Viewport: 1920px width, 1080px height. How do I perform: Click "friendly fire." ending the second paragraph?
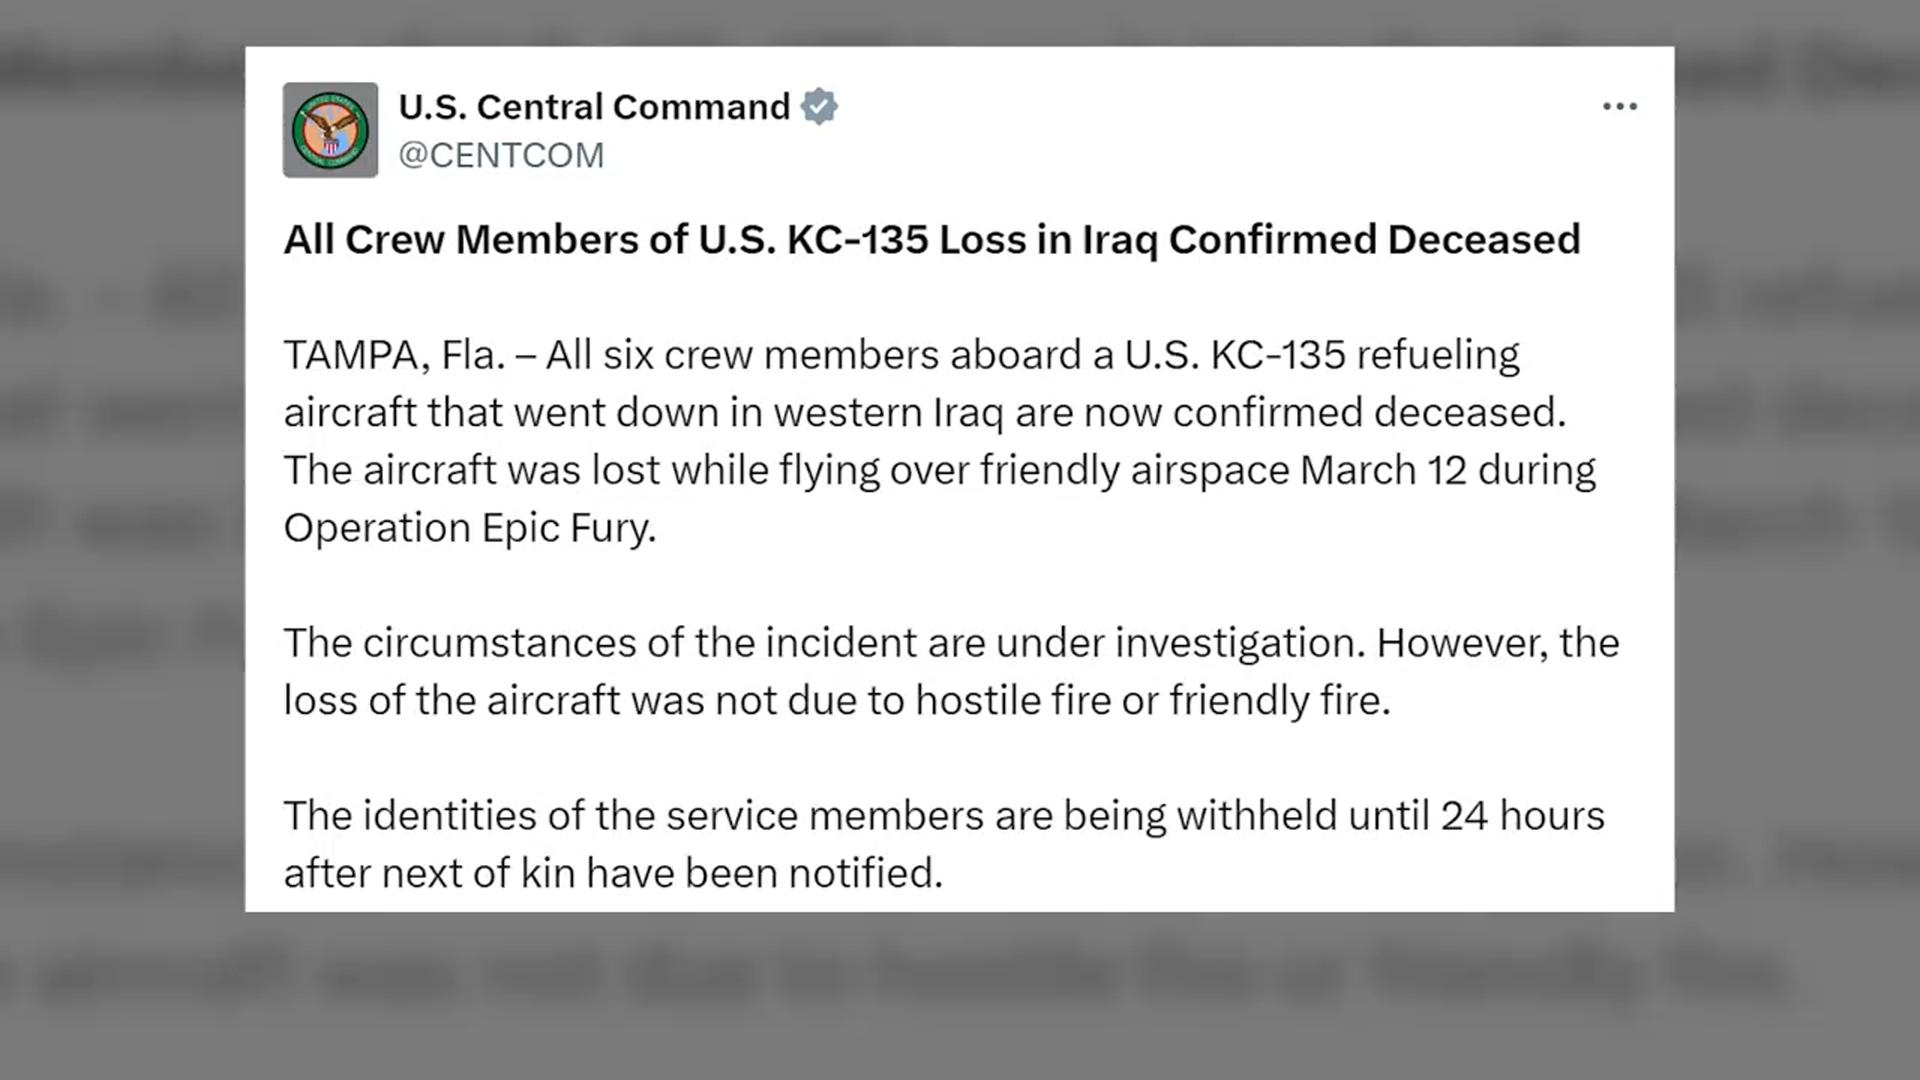1280,701
